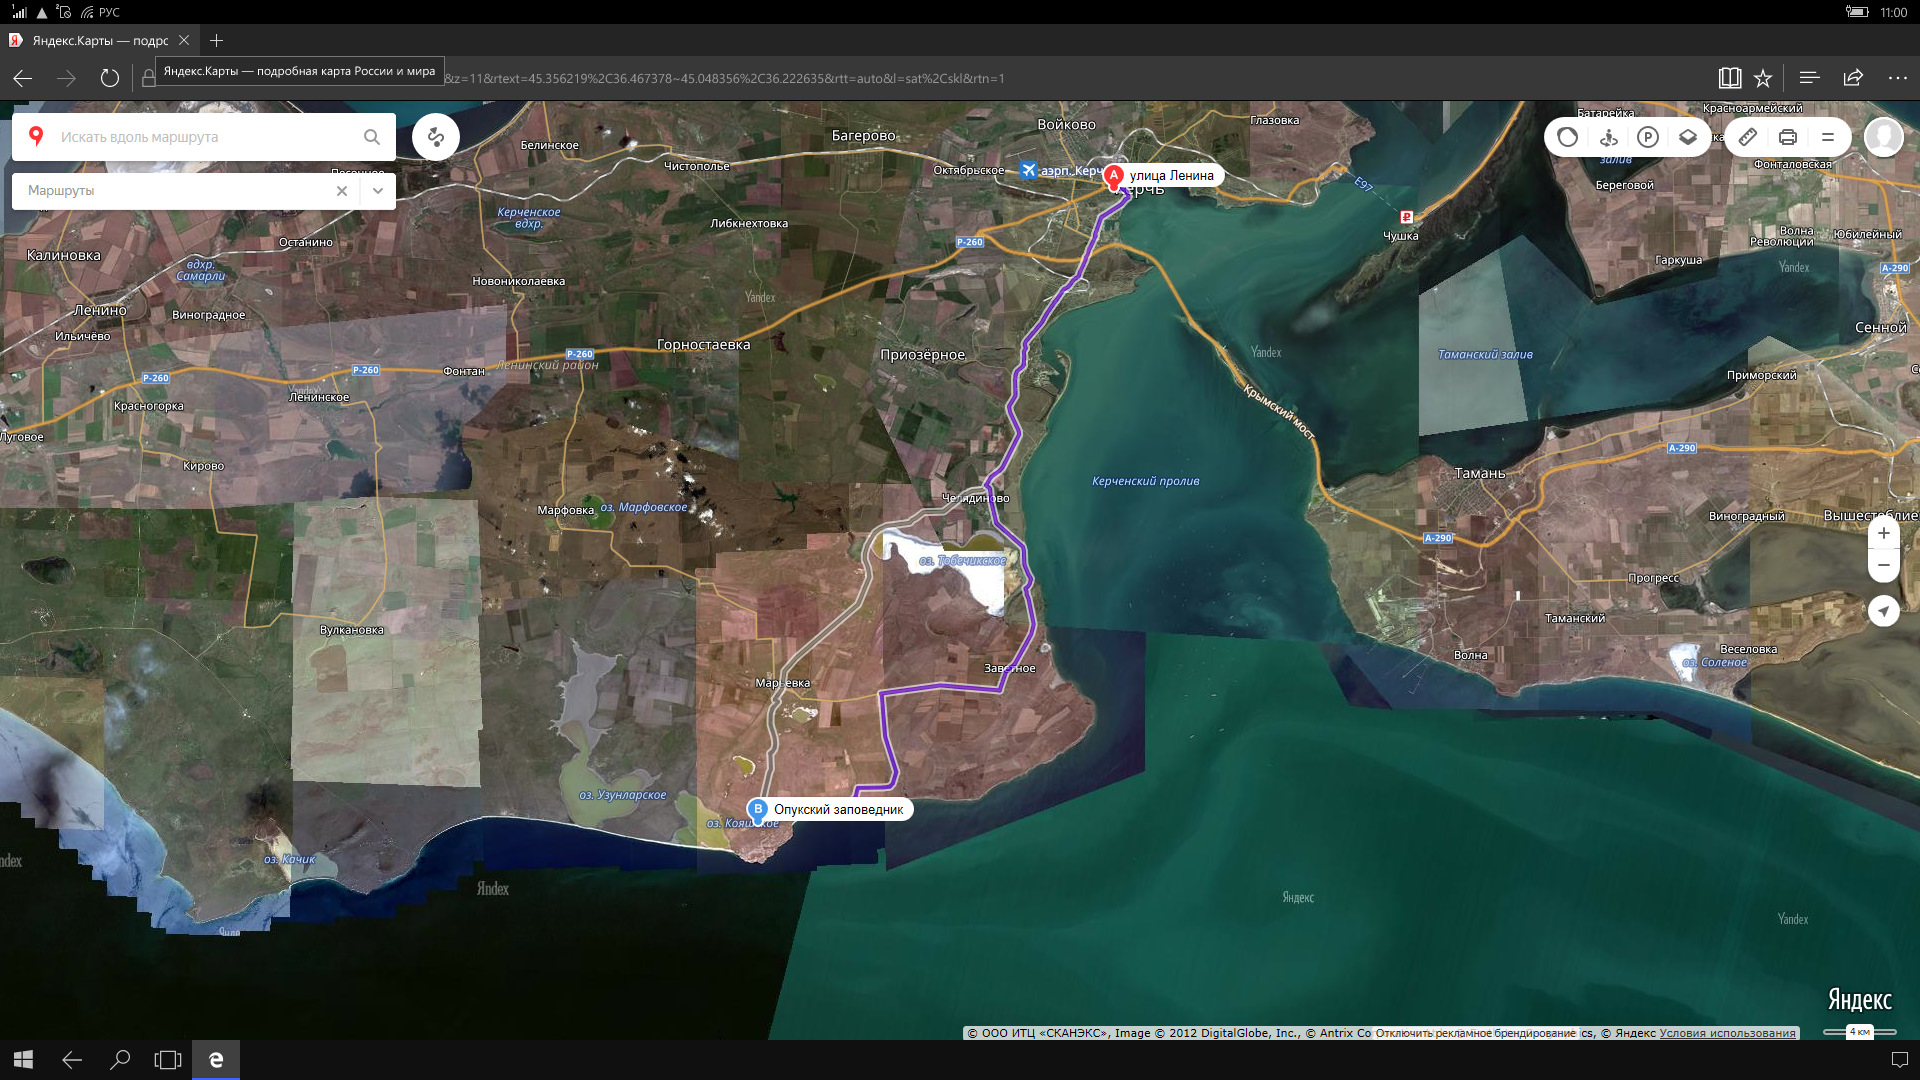Zoom out on the map
The width and height of the screenshot is (1920, 1080).
[1884, 565]
